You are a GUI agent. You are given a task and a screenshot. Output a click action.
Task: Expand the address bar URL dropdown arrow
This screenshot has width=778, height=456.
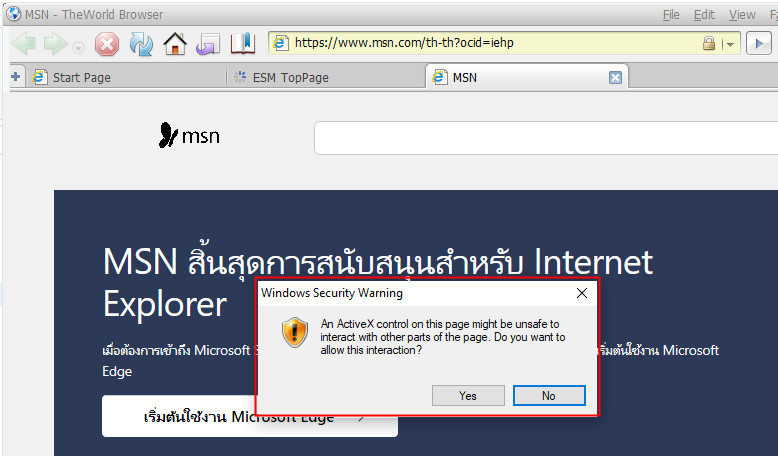(730, 44)
